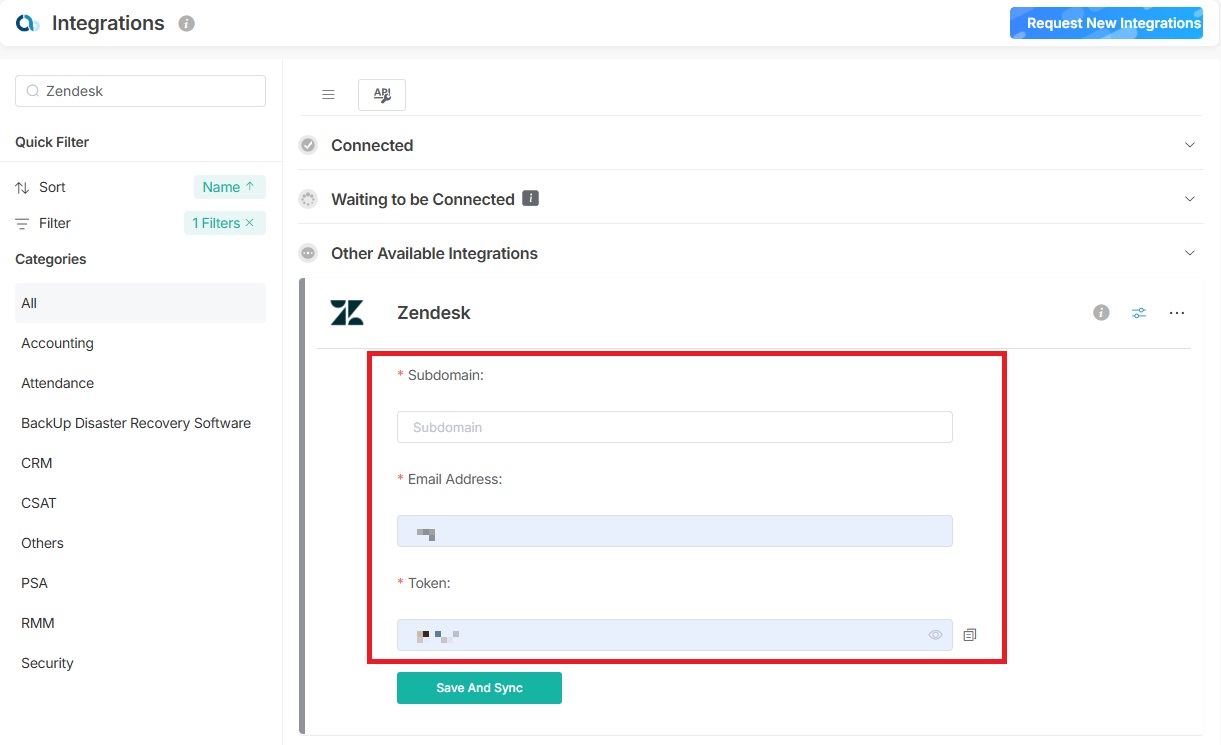Click the API settings toolbar icon

coord(382,95)
